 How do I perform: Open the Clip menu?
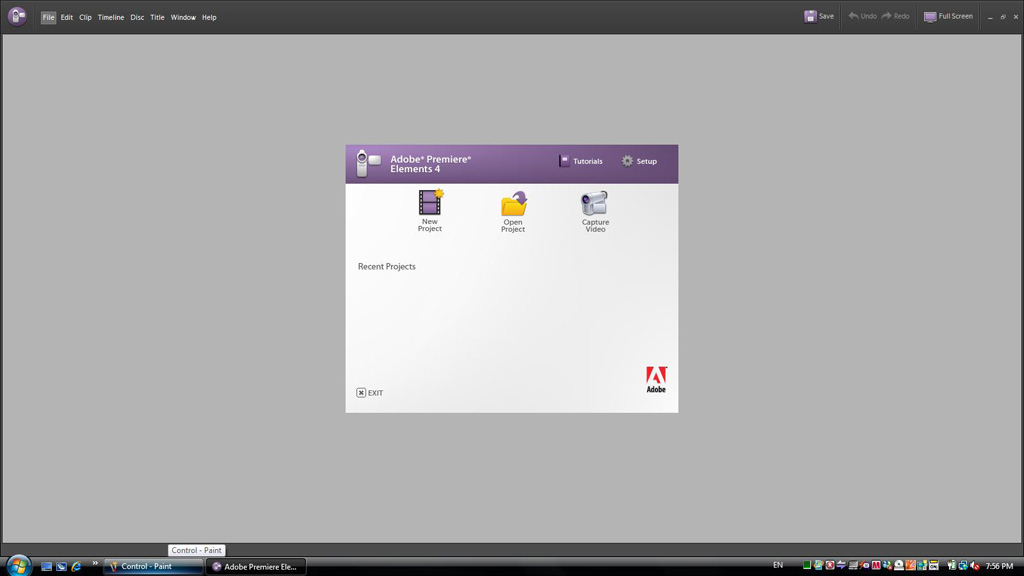[86, 18]
